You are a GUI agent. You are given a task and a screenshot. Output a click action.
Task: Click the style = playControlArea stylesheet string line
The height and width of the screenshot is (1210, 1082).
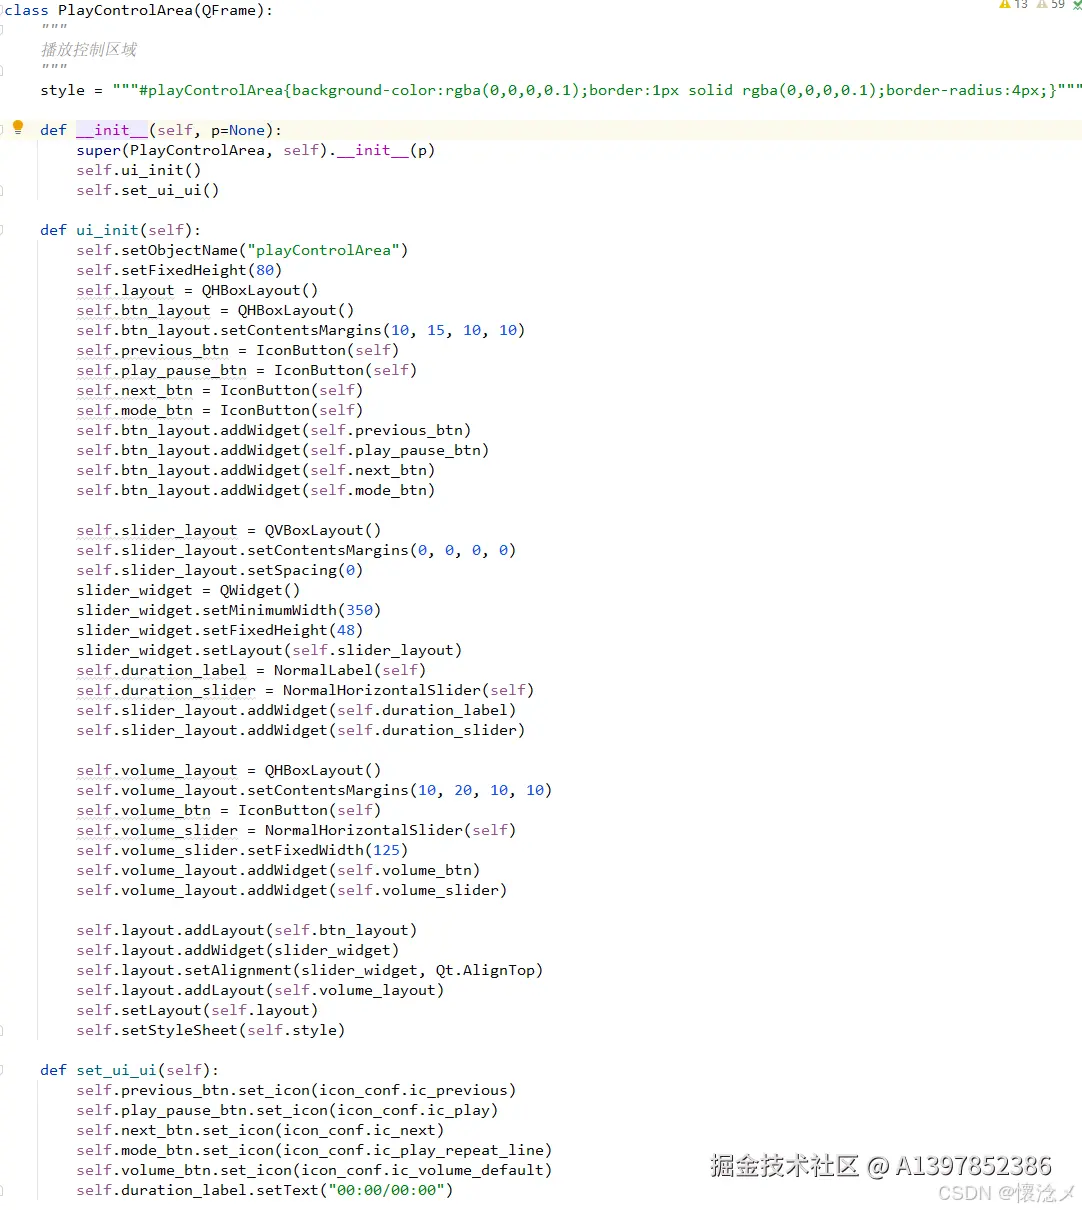pyautogui.click(x=561, y=90)
